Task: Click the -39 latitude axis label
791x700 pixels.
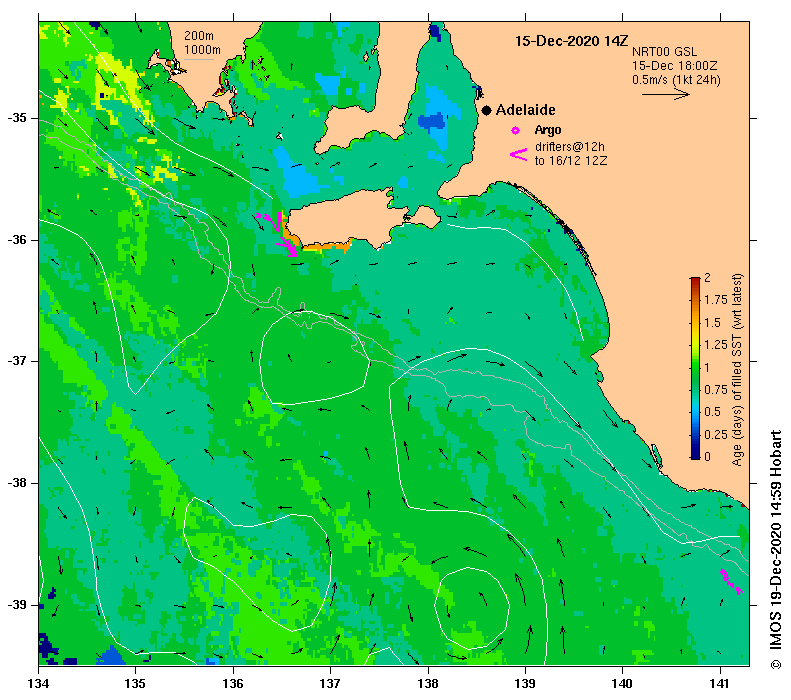Action: pos(17,605)
